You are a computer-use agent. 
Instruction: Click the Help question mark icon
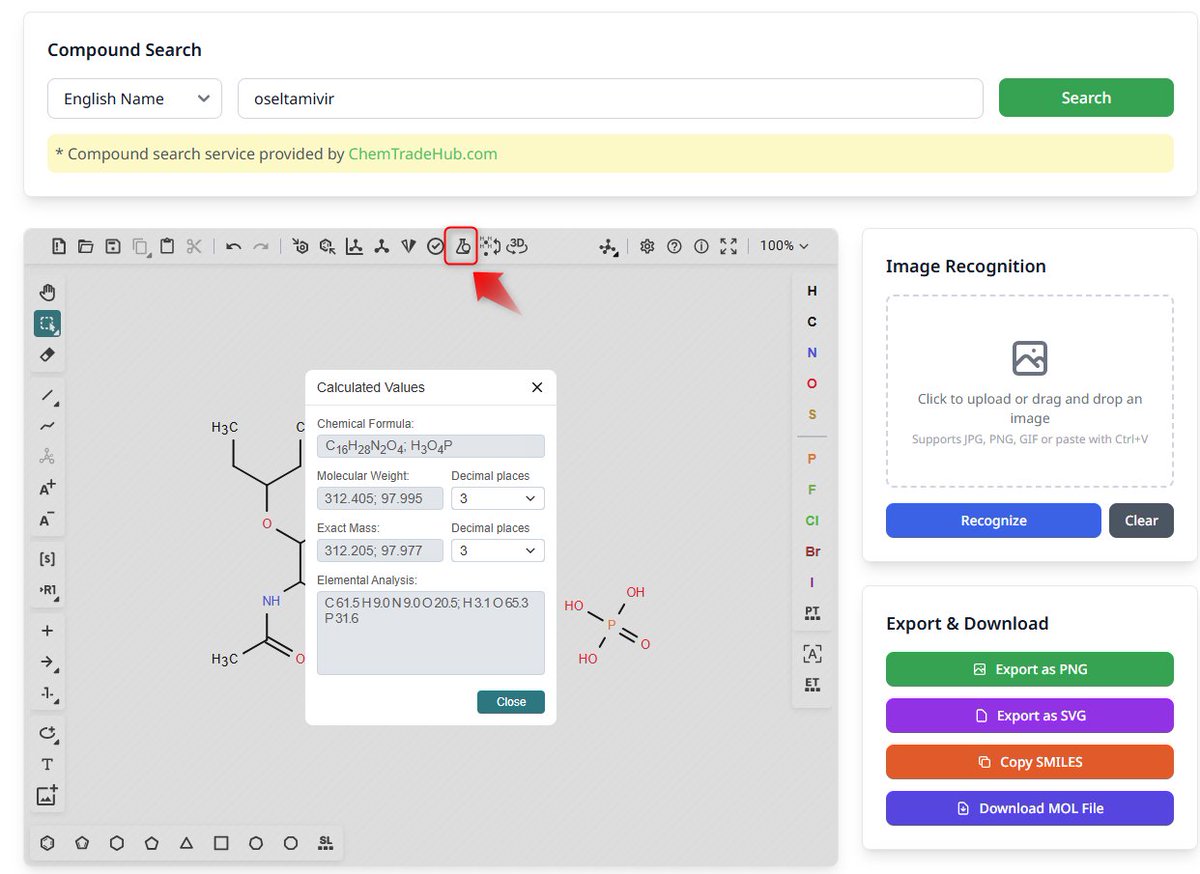(x=674, y=246)
